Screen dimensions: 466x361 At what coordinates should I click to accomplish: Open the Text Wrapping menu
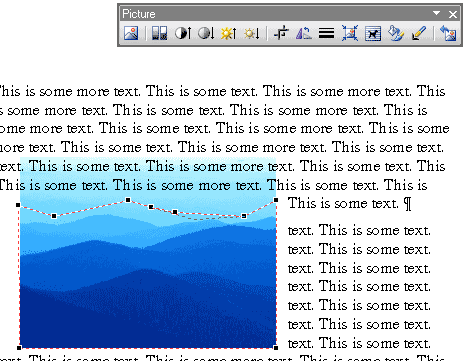[373, 33]
